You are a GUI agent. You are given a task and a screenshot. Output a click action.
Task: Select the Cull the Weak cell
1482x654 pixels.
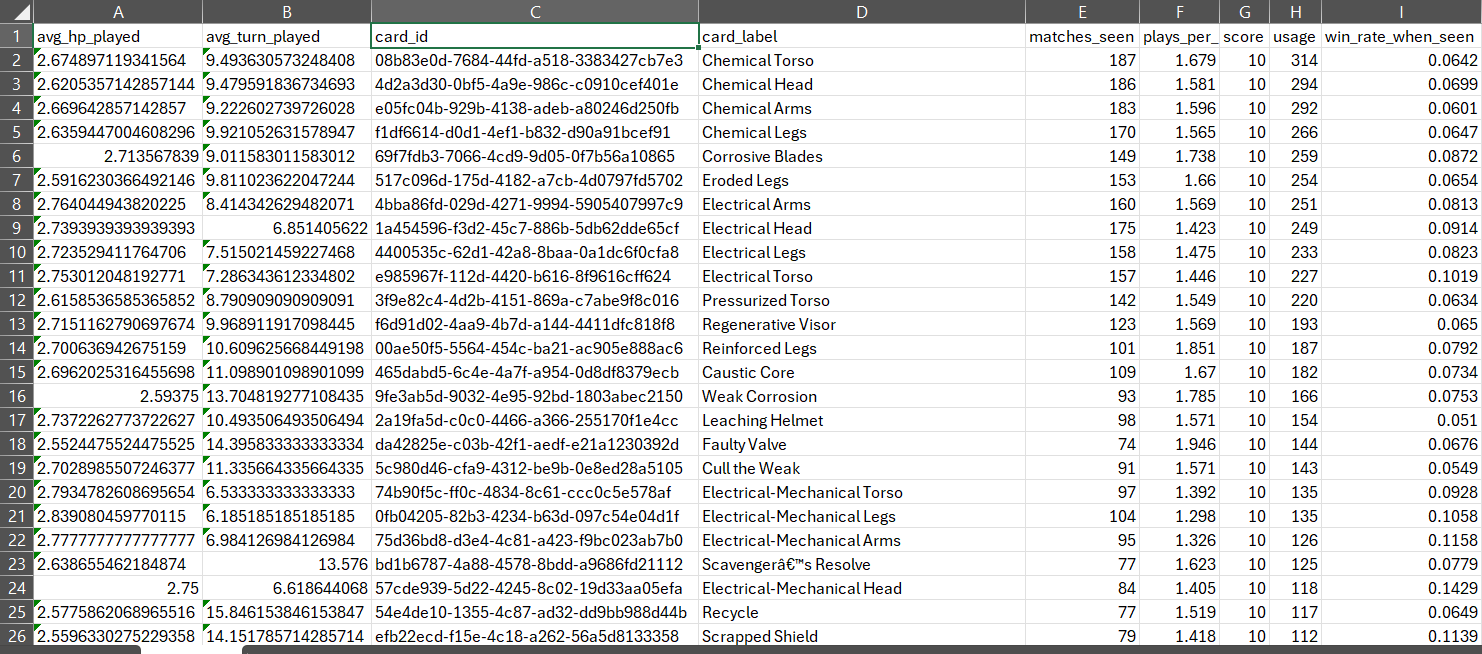tap(862, 468)
